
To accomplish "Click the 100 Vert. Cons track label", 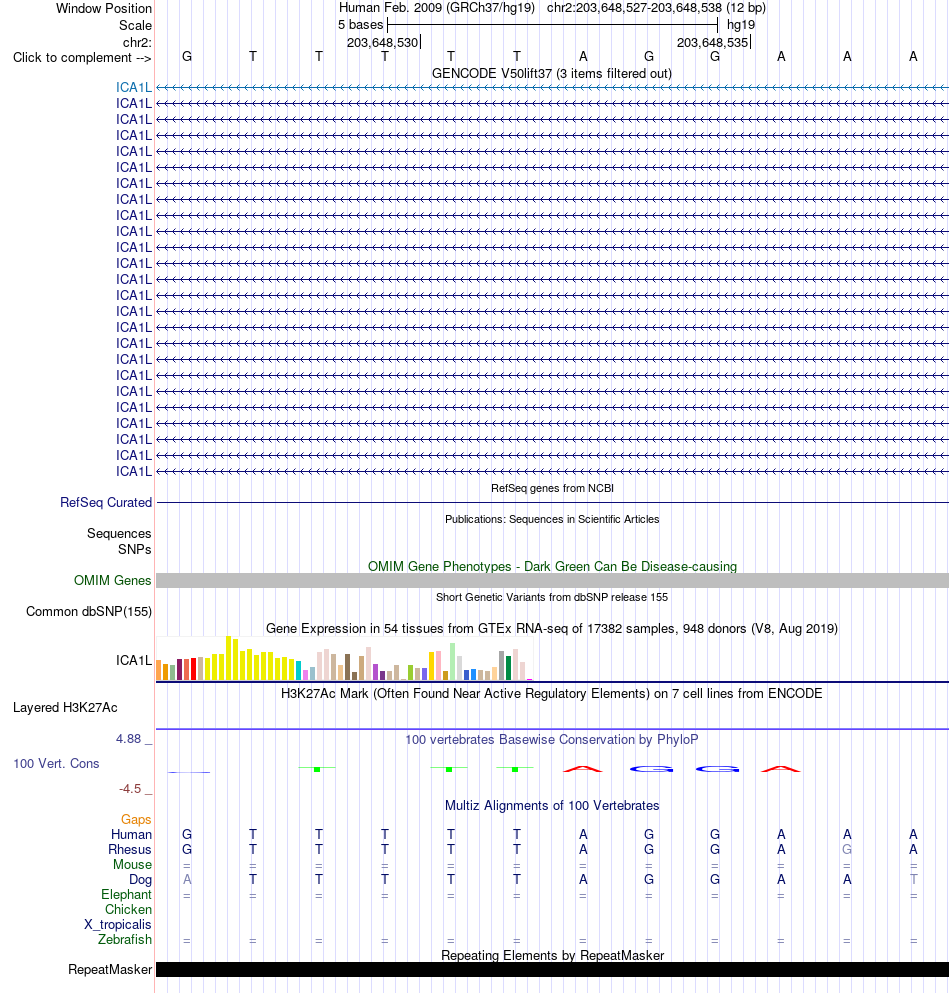I will pos(56,763).
